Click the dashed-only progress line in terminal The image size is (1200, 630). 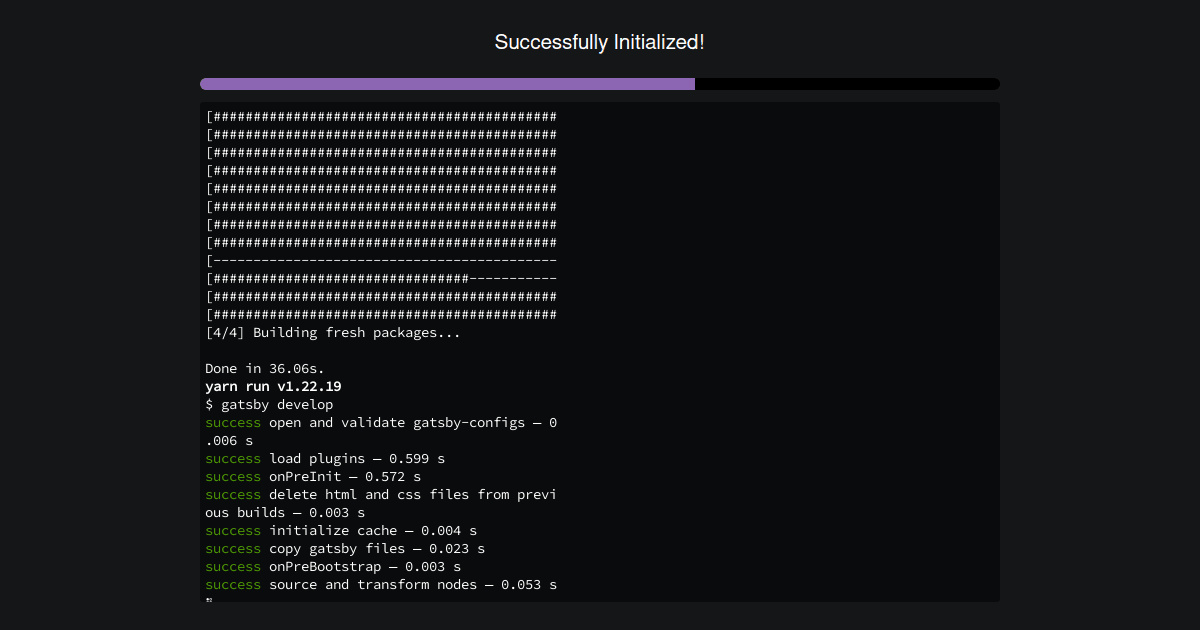click(381, 260)
